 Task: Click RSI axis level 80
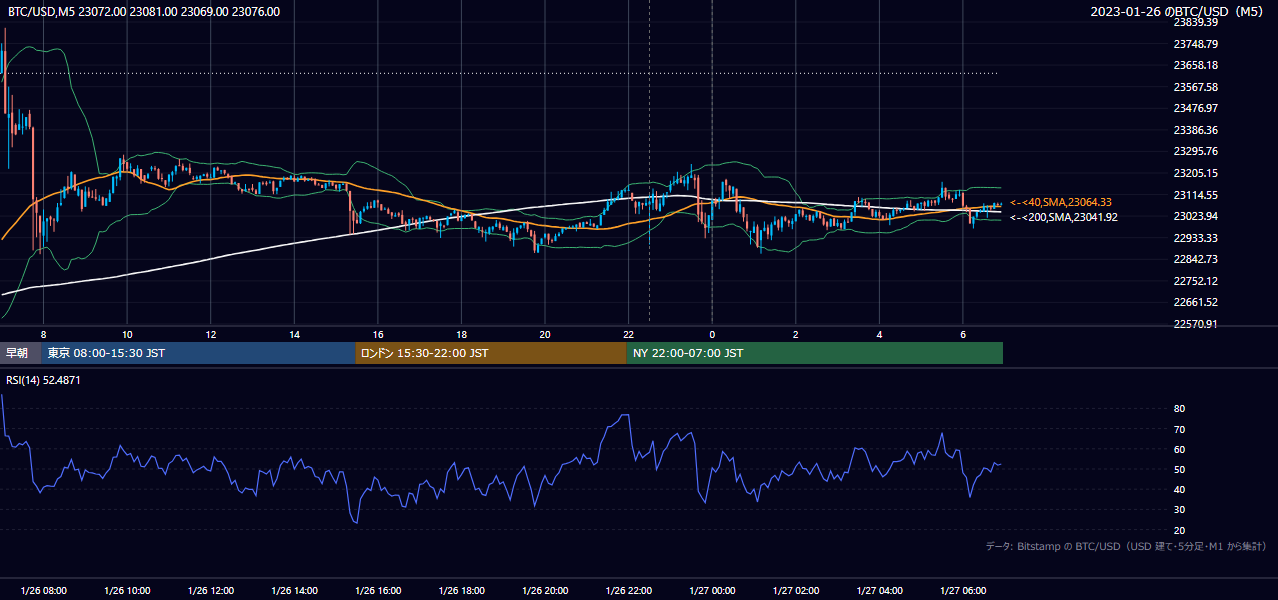pos(1179,409)
